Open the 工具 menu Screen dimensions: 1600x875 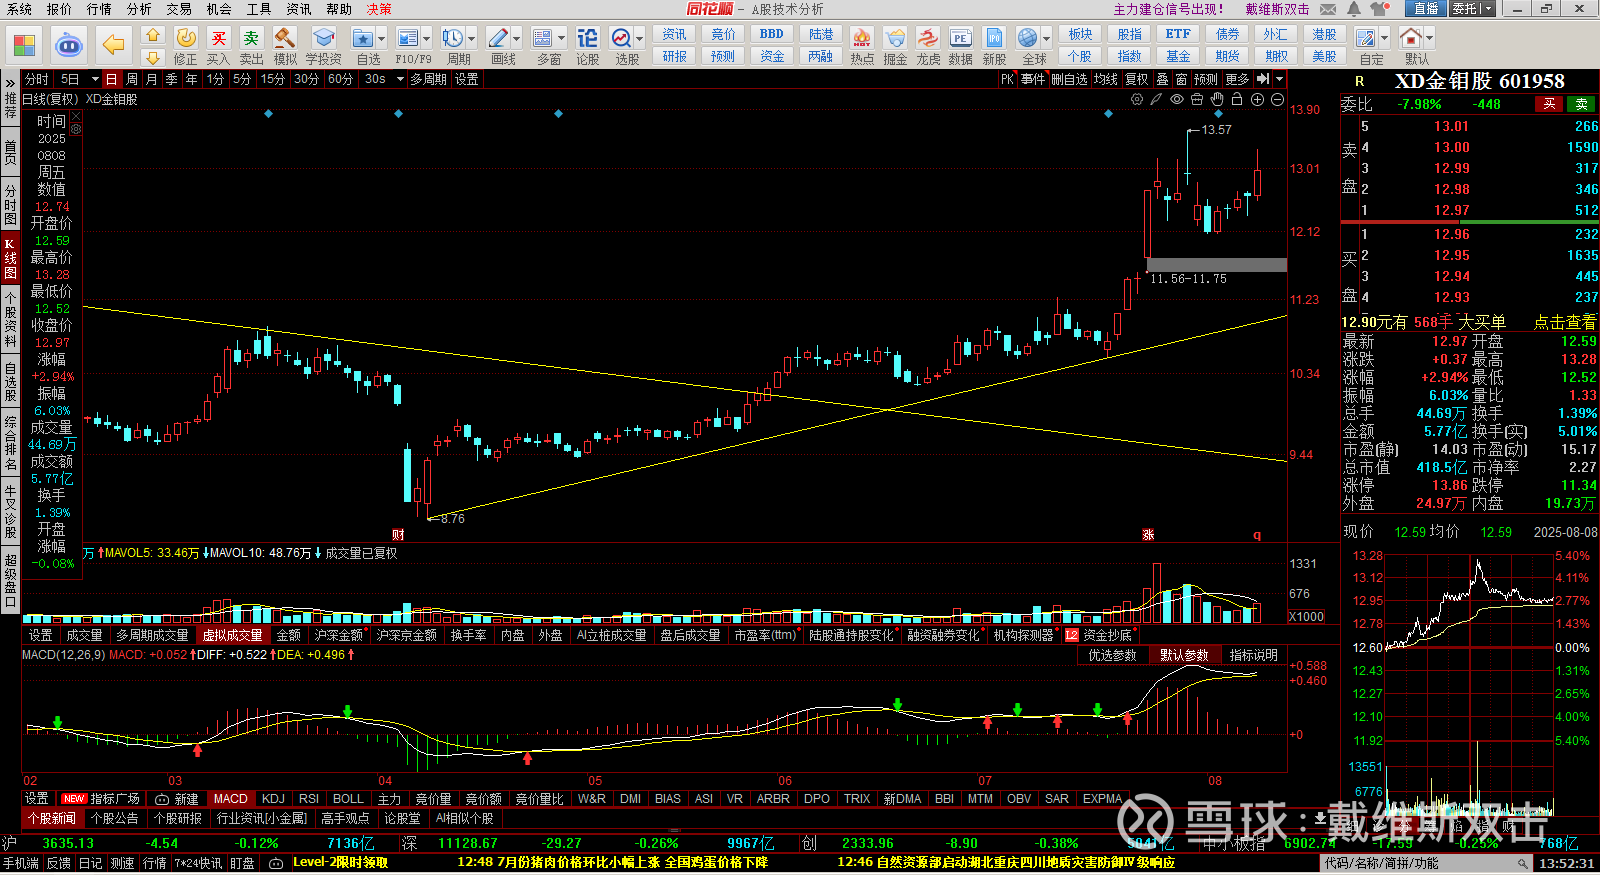259,8
